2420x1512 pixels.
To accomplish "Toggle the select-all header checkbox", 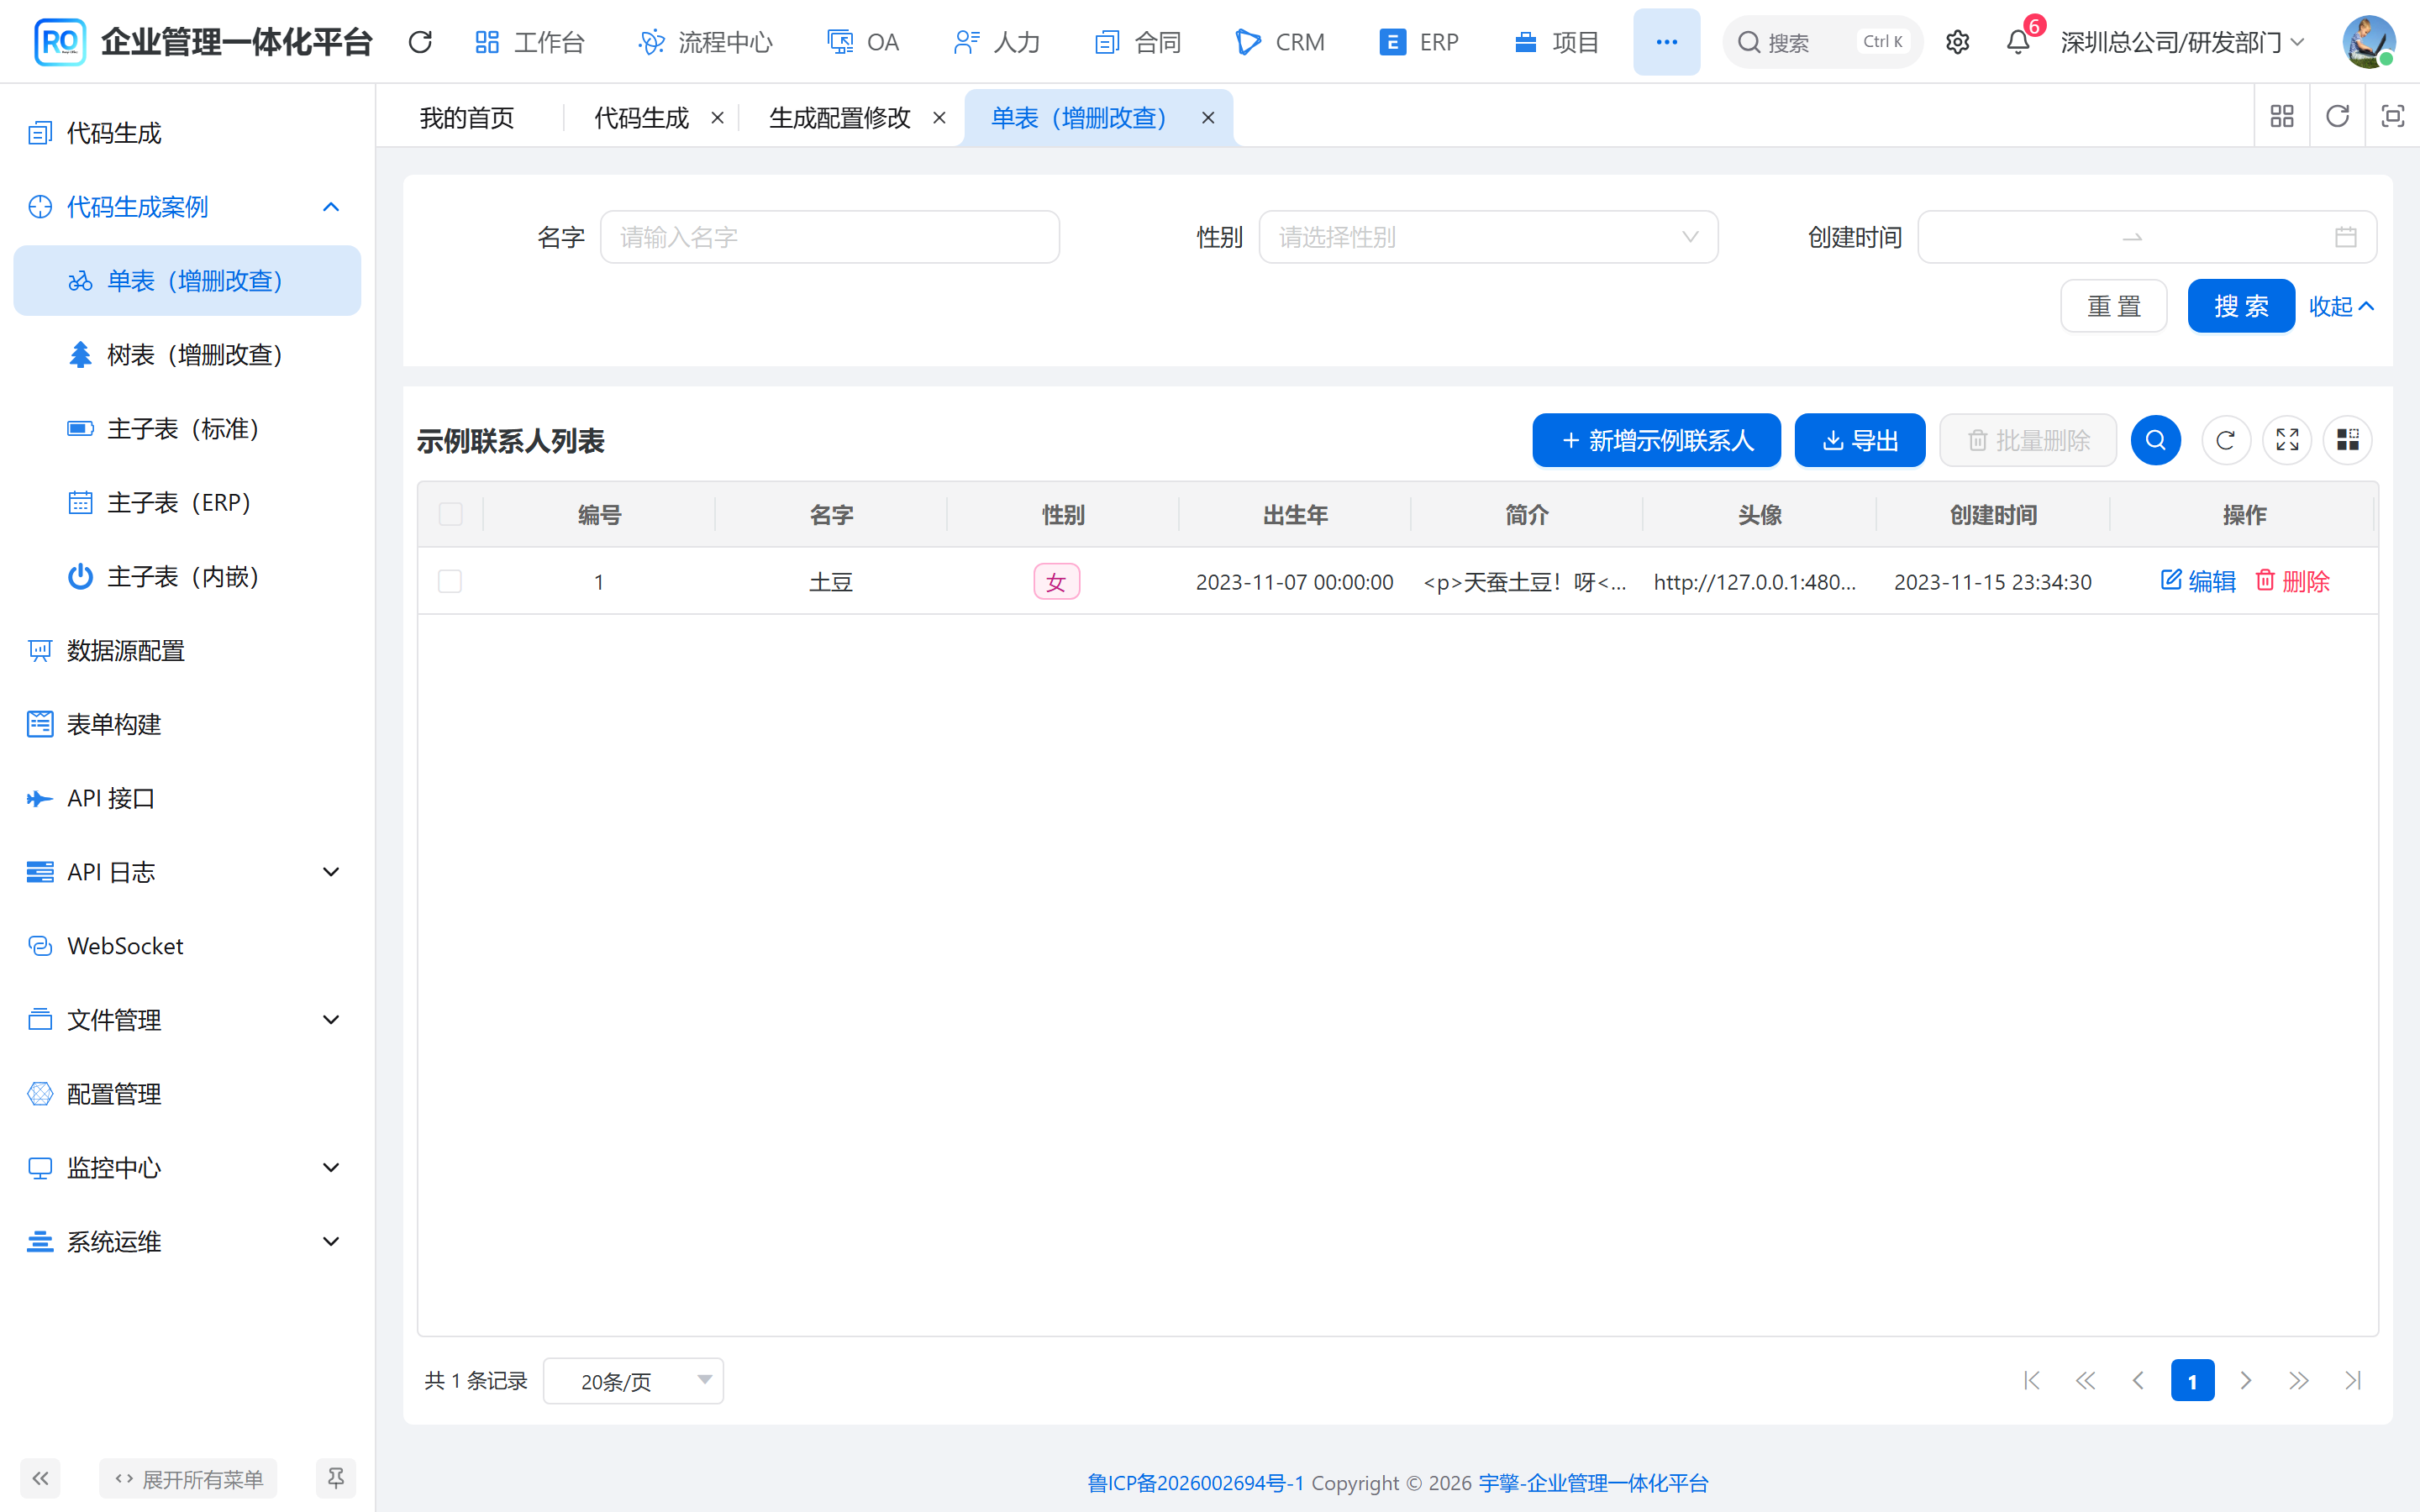I will click(x=450, y=514).
